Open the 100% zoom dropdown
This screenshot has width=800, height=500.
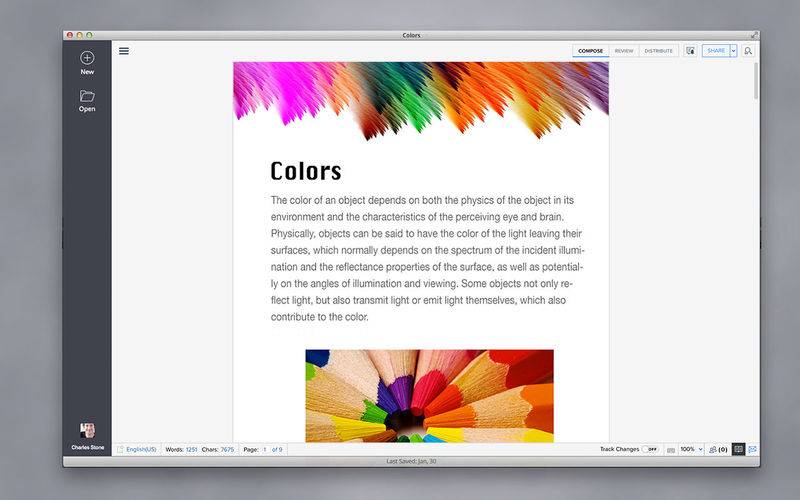click(x=691, y=449)
